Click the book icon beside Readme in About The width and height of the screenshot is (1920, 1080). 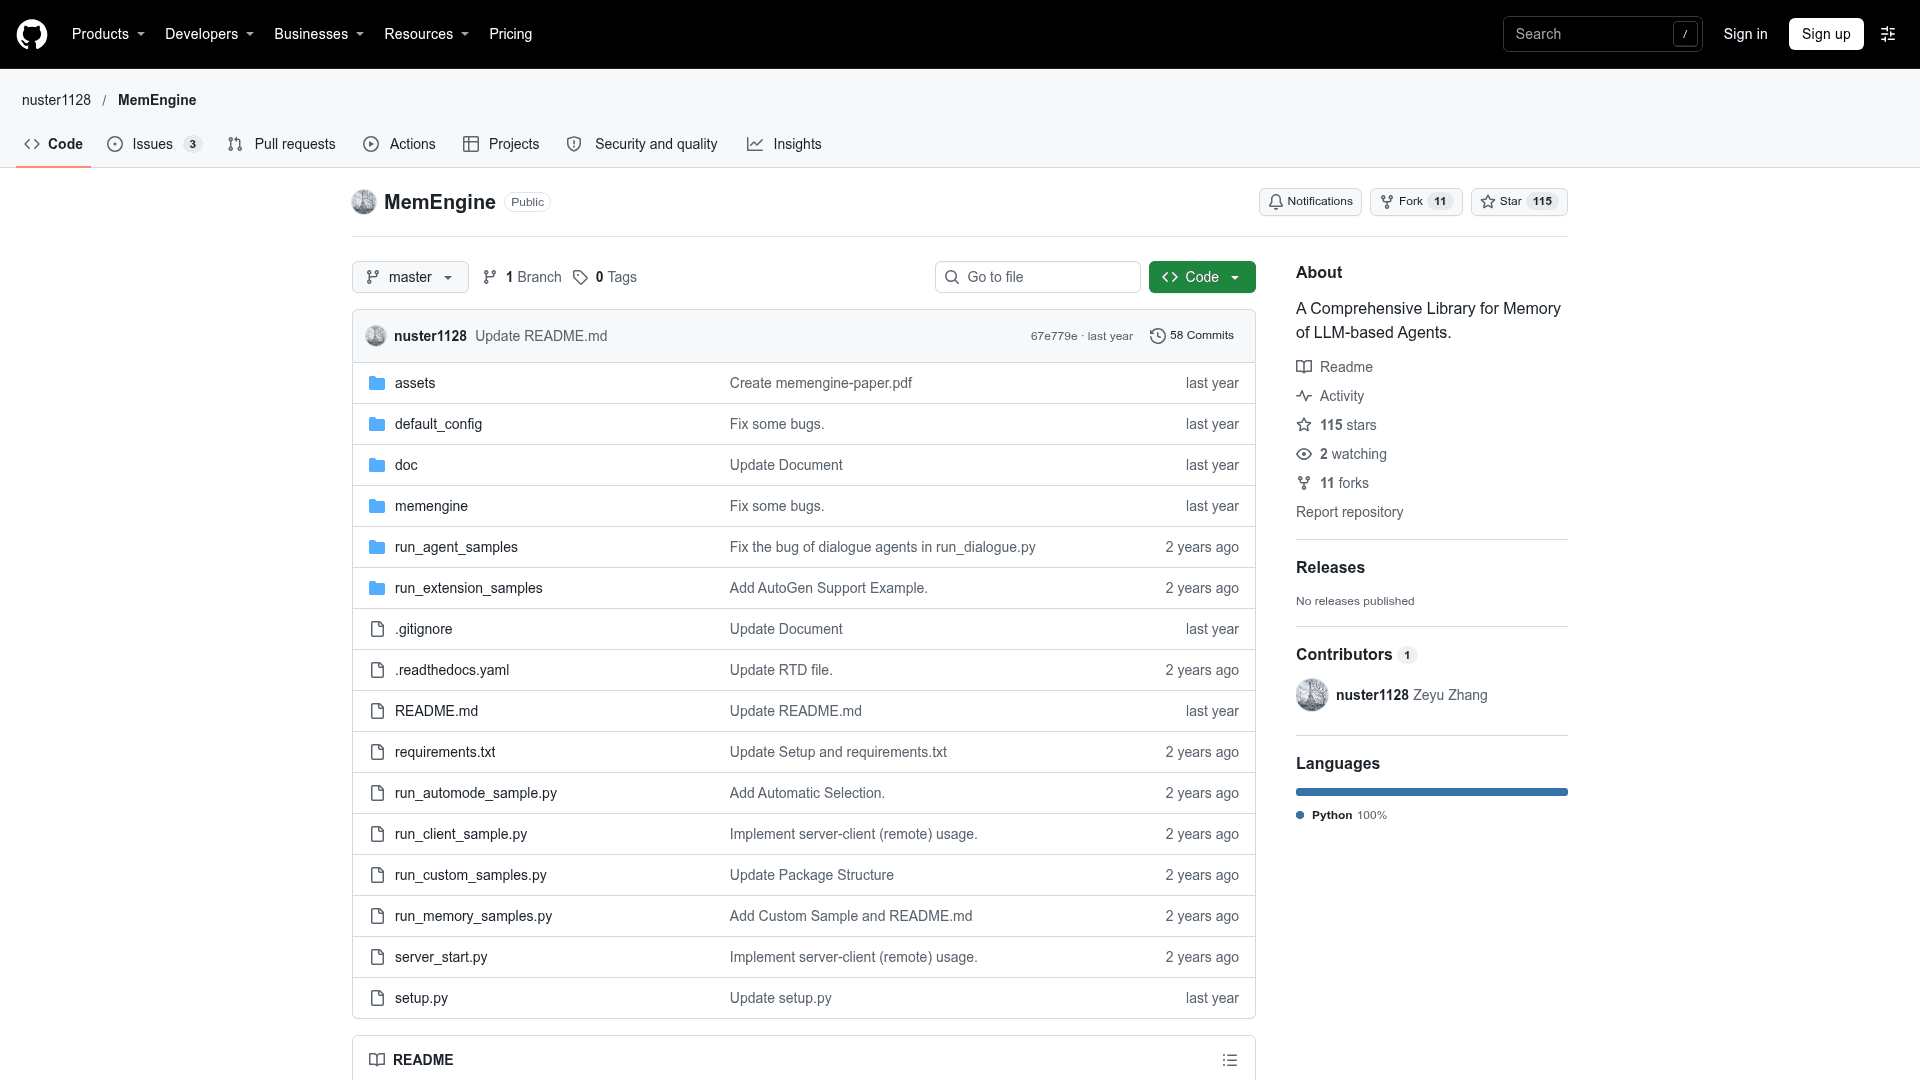coord(1304,367)
